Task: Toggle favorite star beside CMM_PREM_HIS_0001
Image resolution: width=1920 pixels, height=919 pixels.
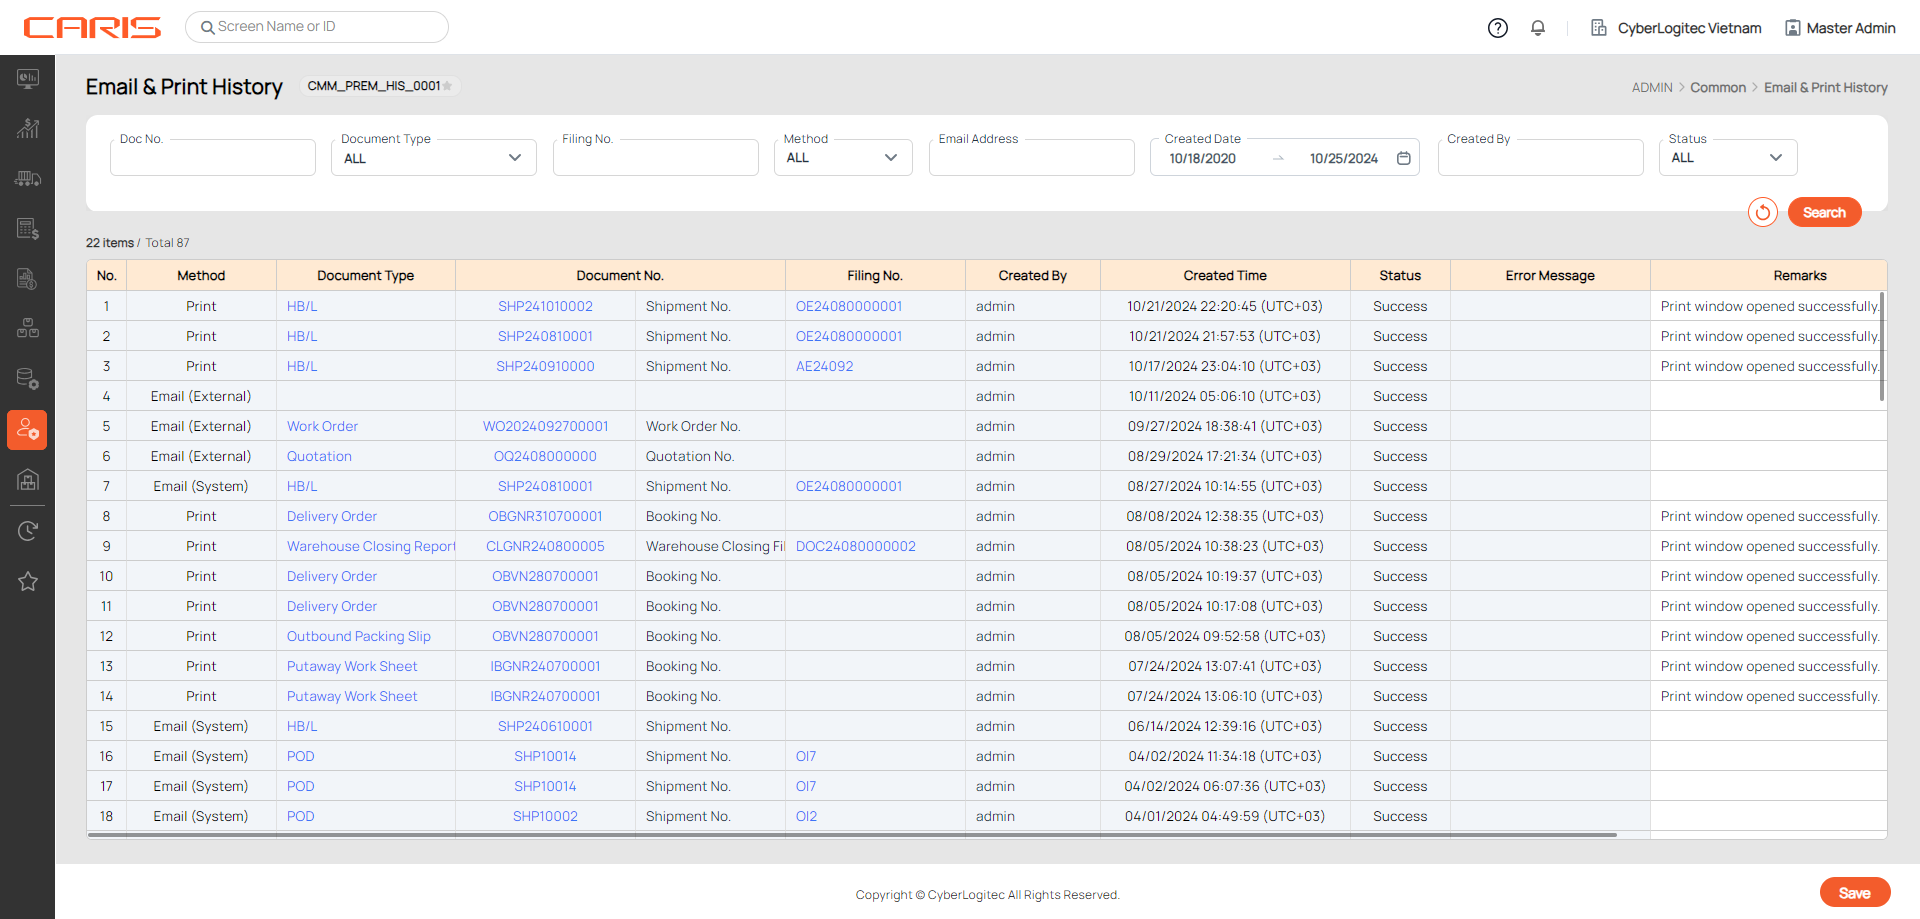Action: point(448,87)
